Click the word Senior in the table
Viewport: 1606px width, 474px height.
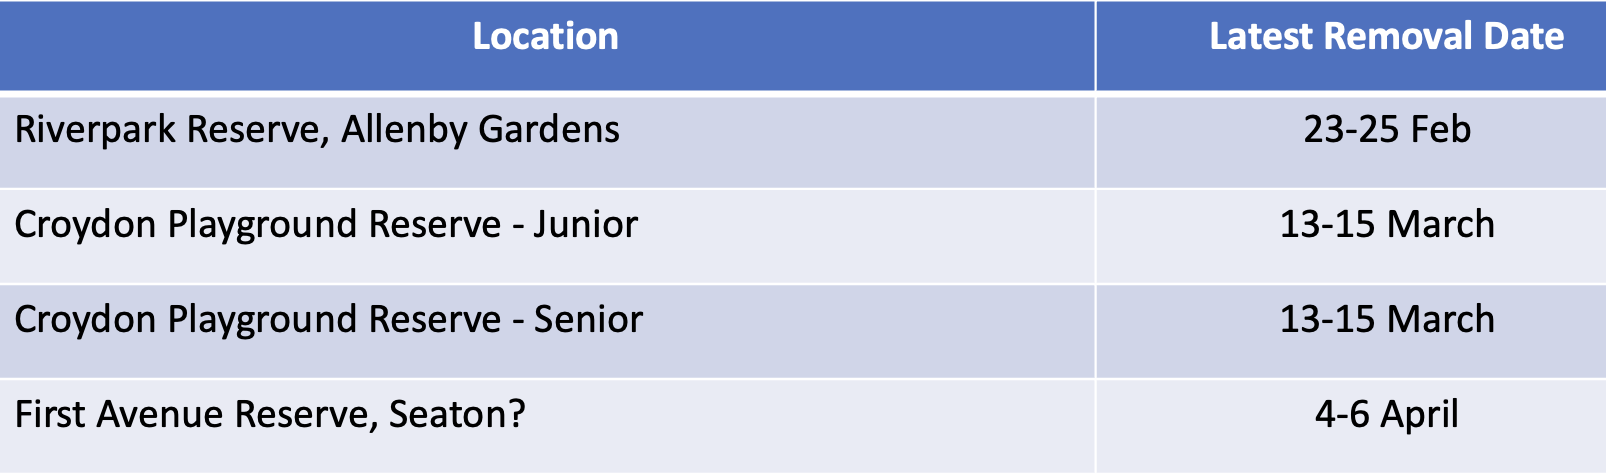[588, 319]
